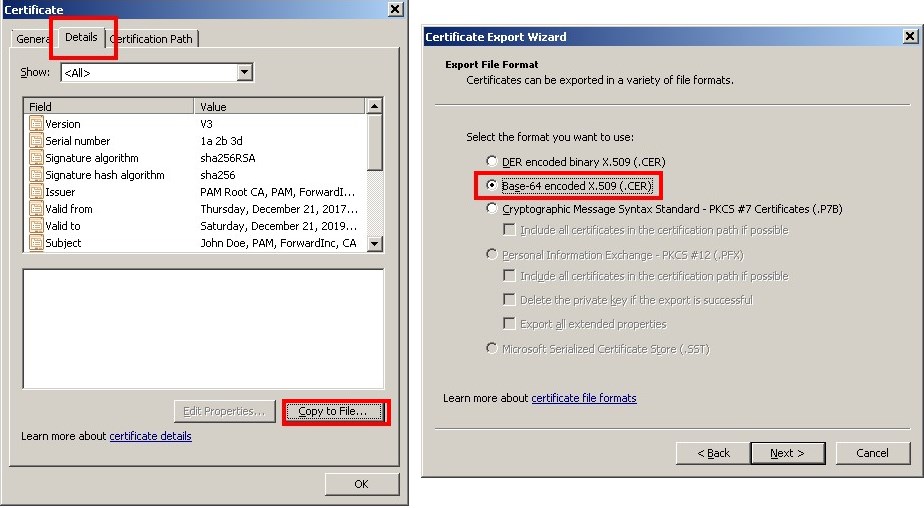924x508 pixels.
Task: Select the Valid from row text
Action: (69, 209)
